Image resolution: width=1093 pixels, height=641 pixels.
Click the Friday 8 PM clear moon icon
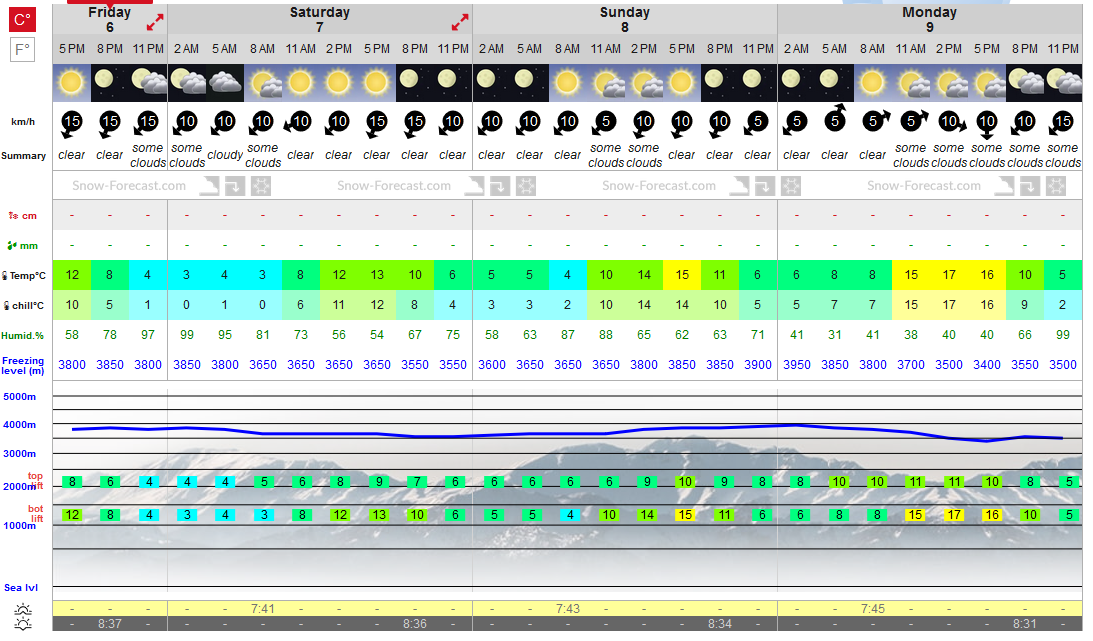point(109,83)
